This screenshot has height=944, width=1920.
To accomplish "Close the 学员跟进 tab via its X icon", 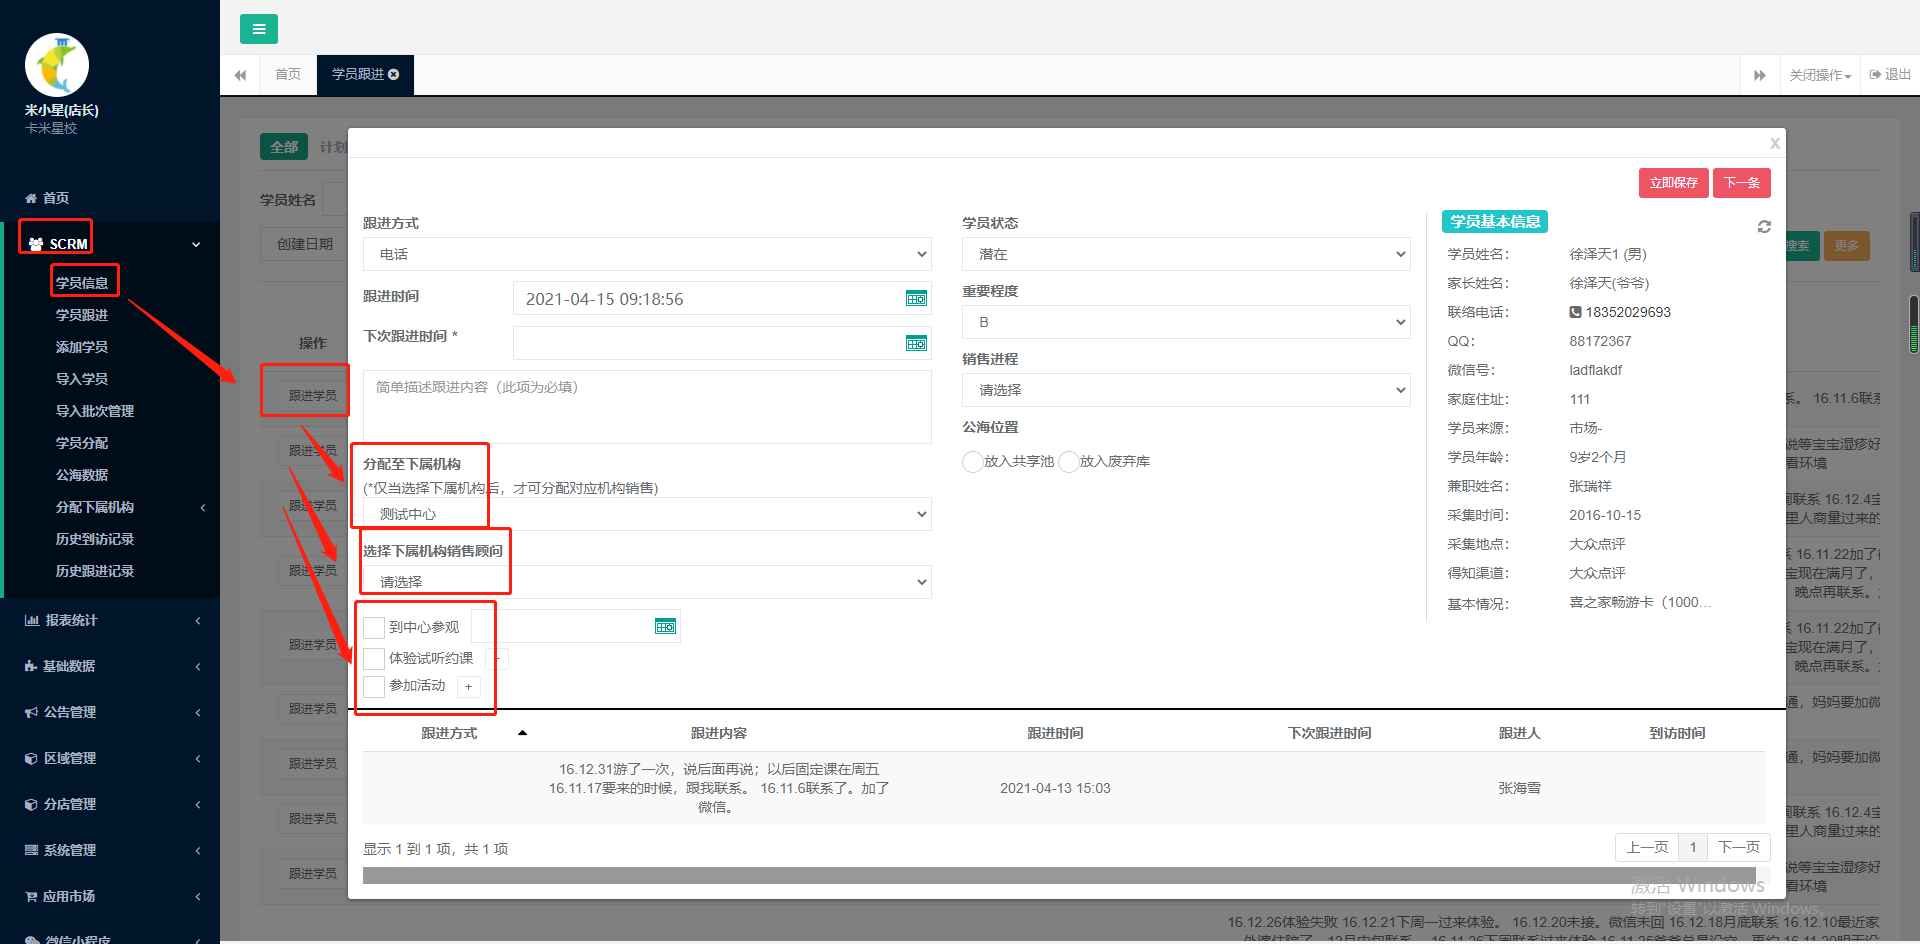I will click(x=394, y=74).
